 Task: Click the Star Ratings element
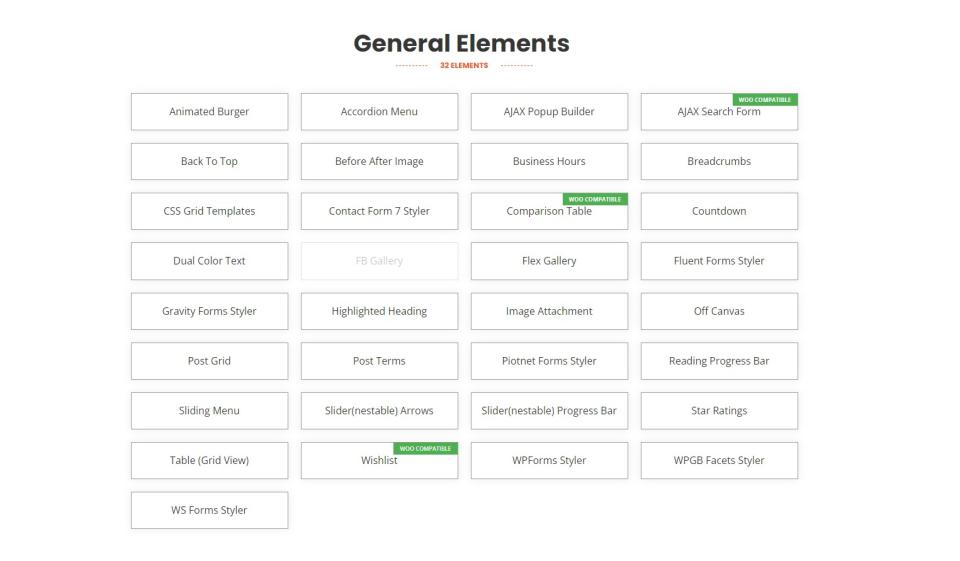click(x=719, y=411)
